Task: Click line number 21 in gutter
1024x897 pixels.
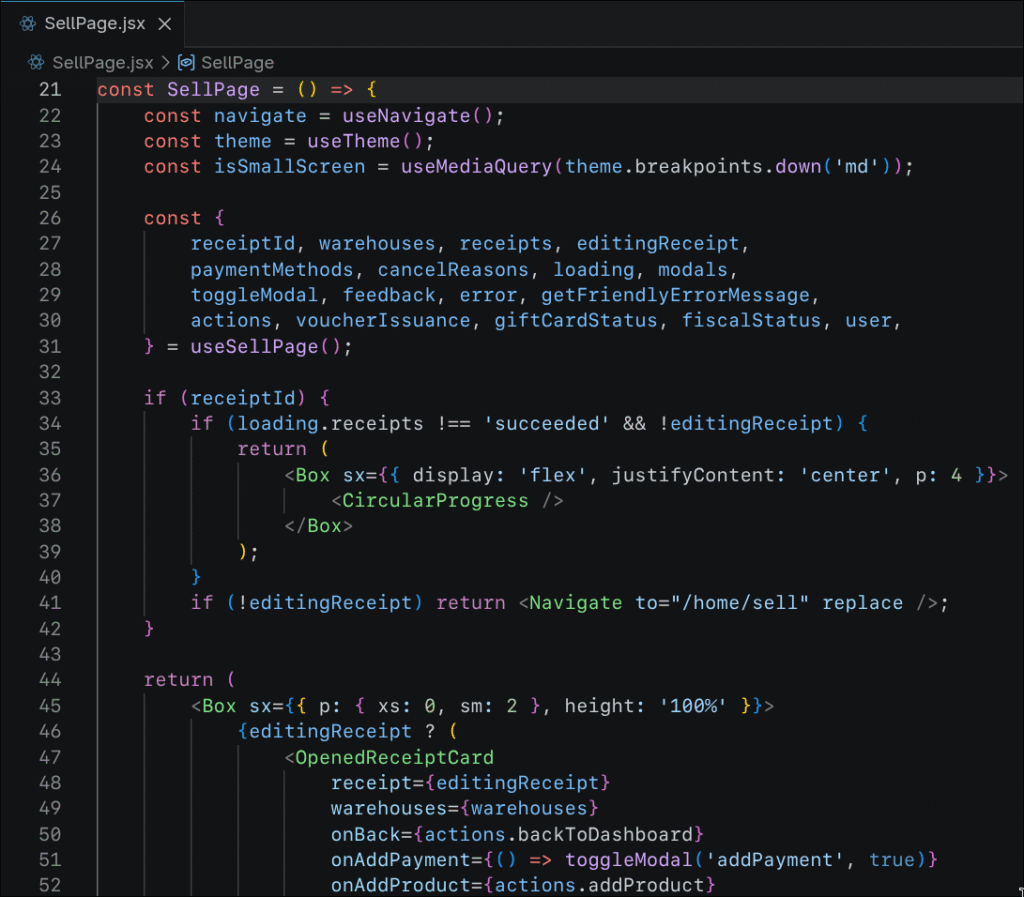Action: click(50, 89)
